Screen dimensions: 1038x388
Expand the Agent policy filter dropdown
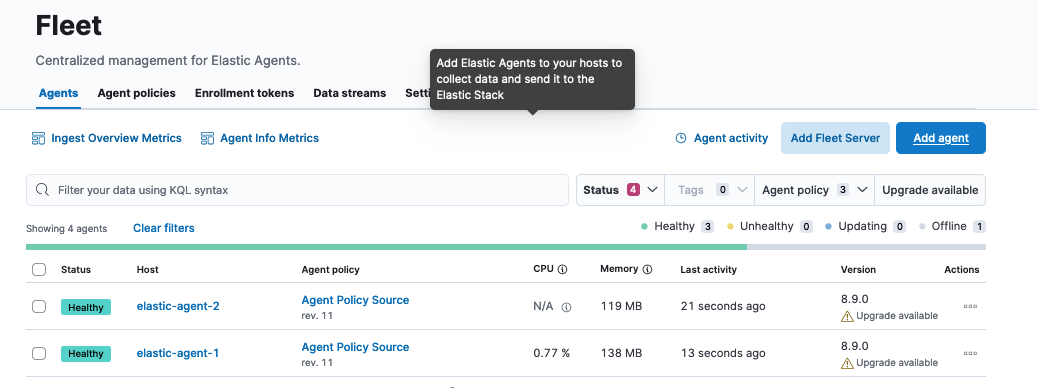[x=814, y=190]
